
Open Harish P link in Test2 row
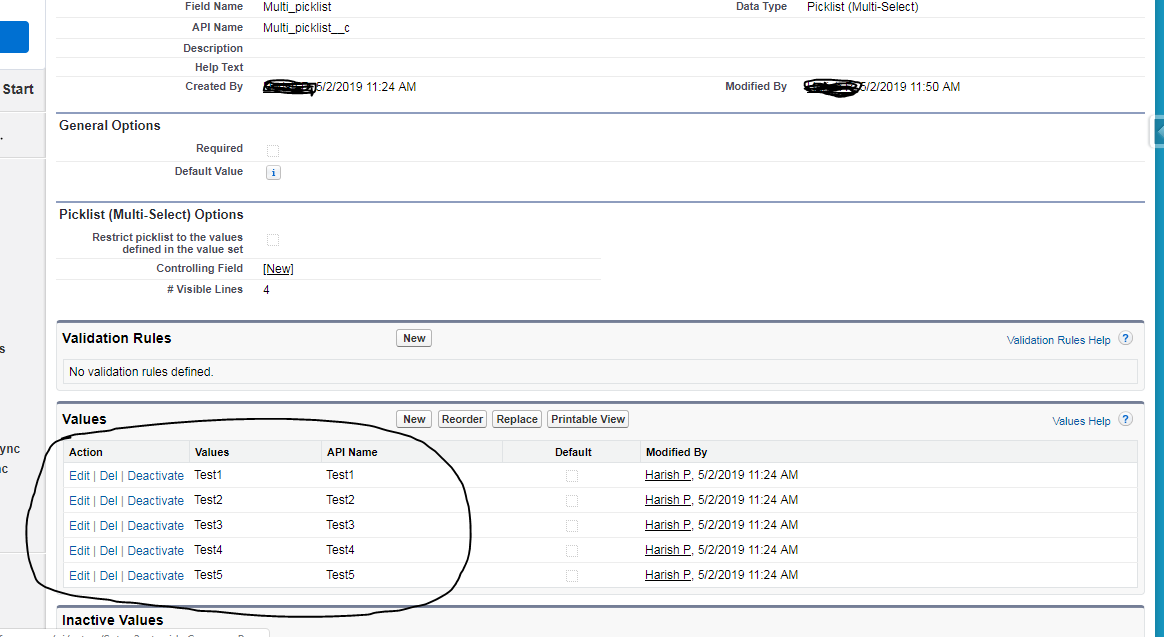coord(668,500)
